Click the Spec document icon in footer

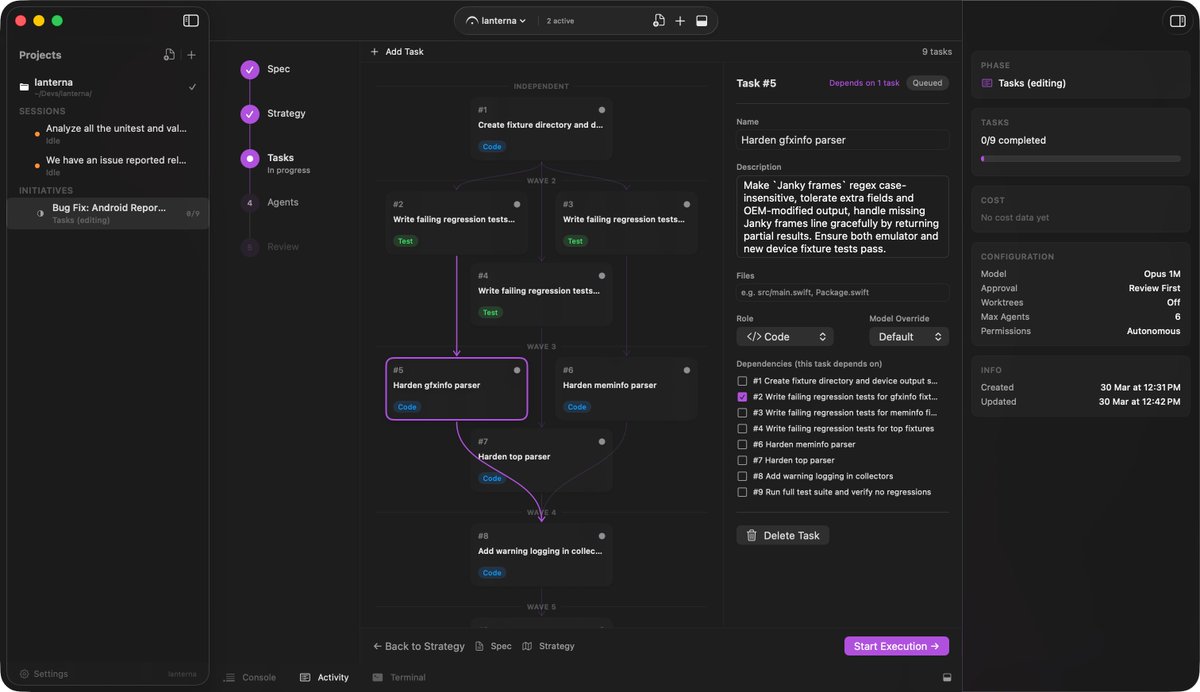480,646
